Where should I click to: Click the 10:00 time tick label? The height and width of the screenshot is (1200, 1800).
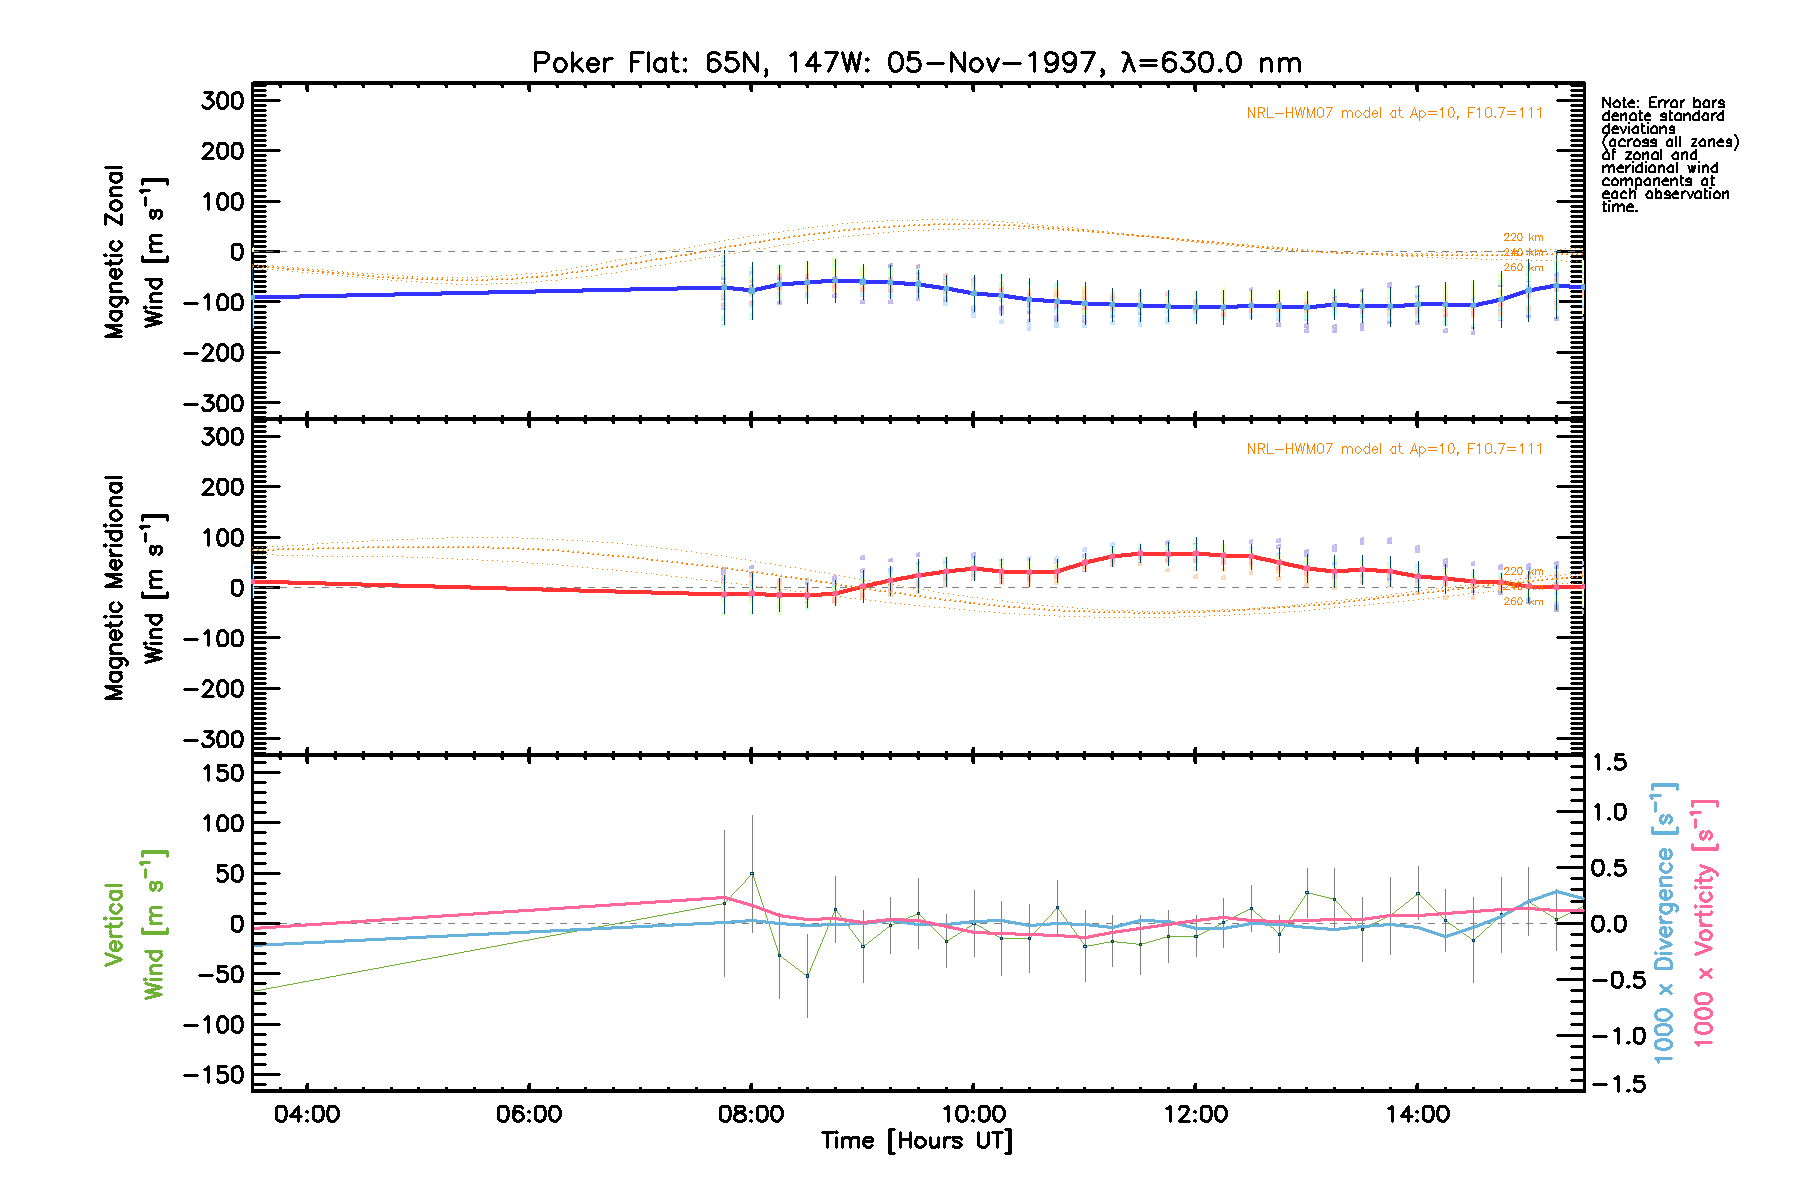(x=973, y=1115)
